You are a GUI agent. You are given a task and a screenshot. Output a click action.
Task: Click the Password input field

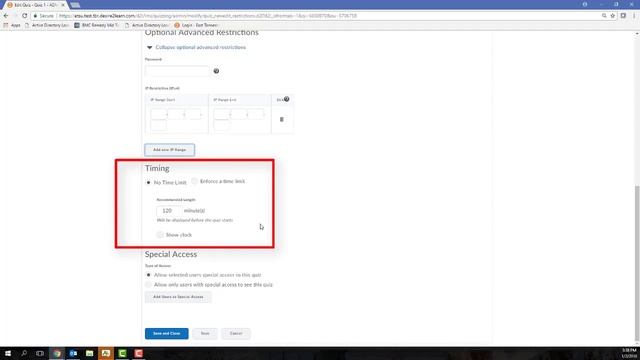click(x=177, y=71)
